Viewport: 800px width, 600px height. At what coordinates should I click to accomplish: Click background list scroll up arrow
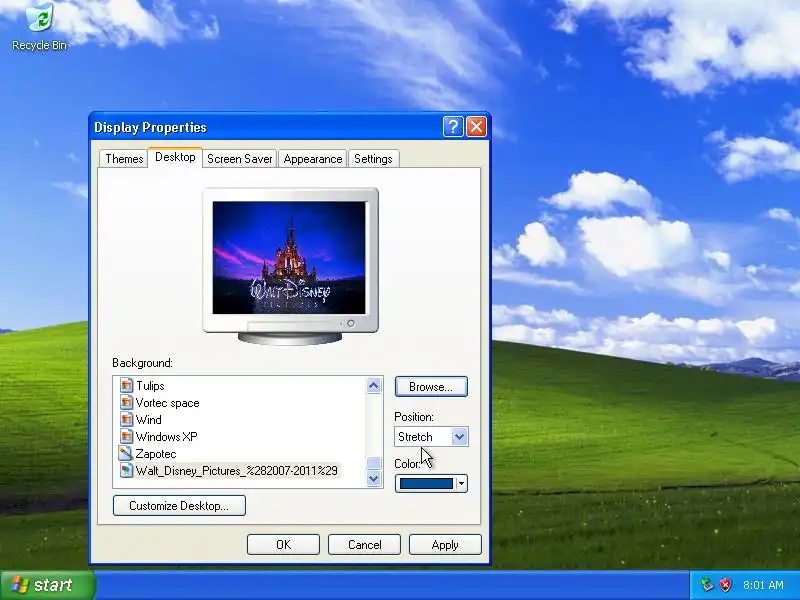pyautogui.click(x=374, y=386)
